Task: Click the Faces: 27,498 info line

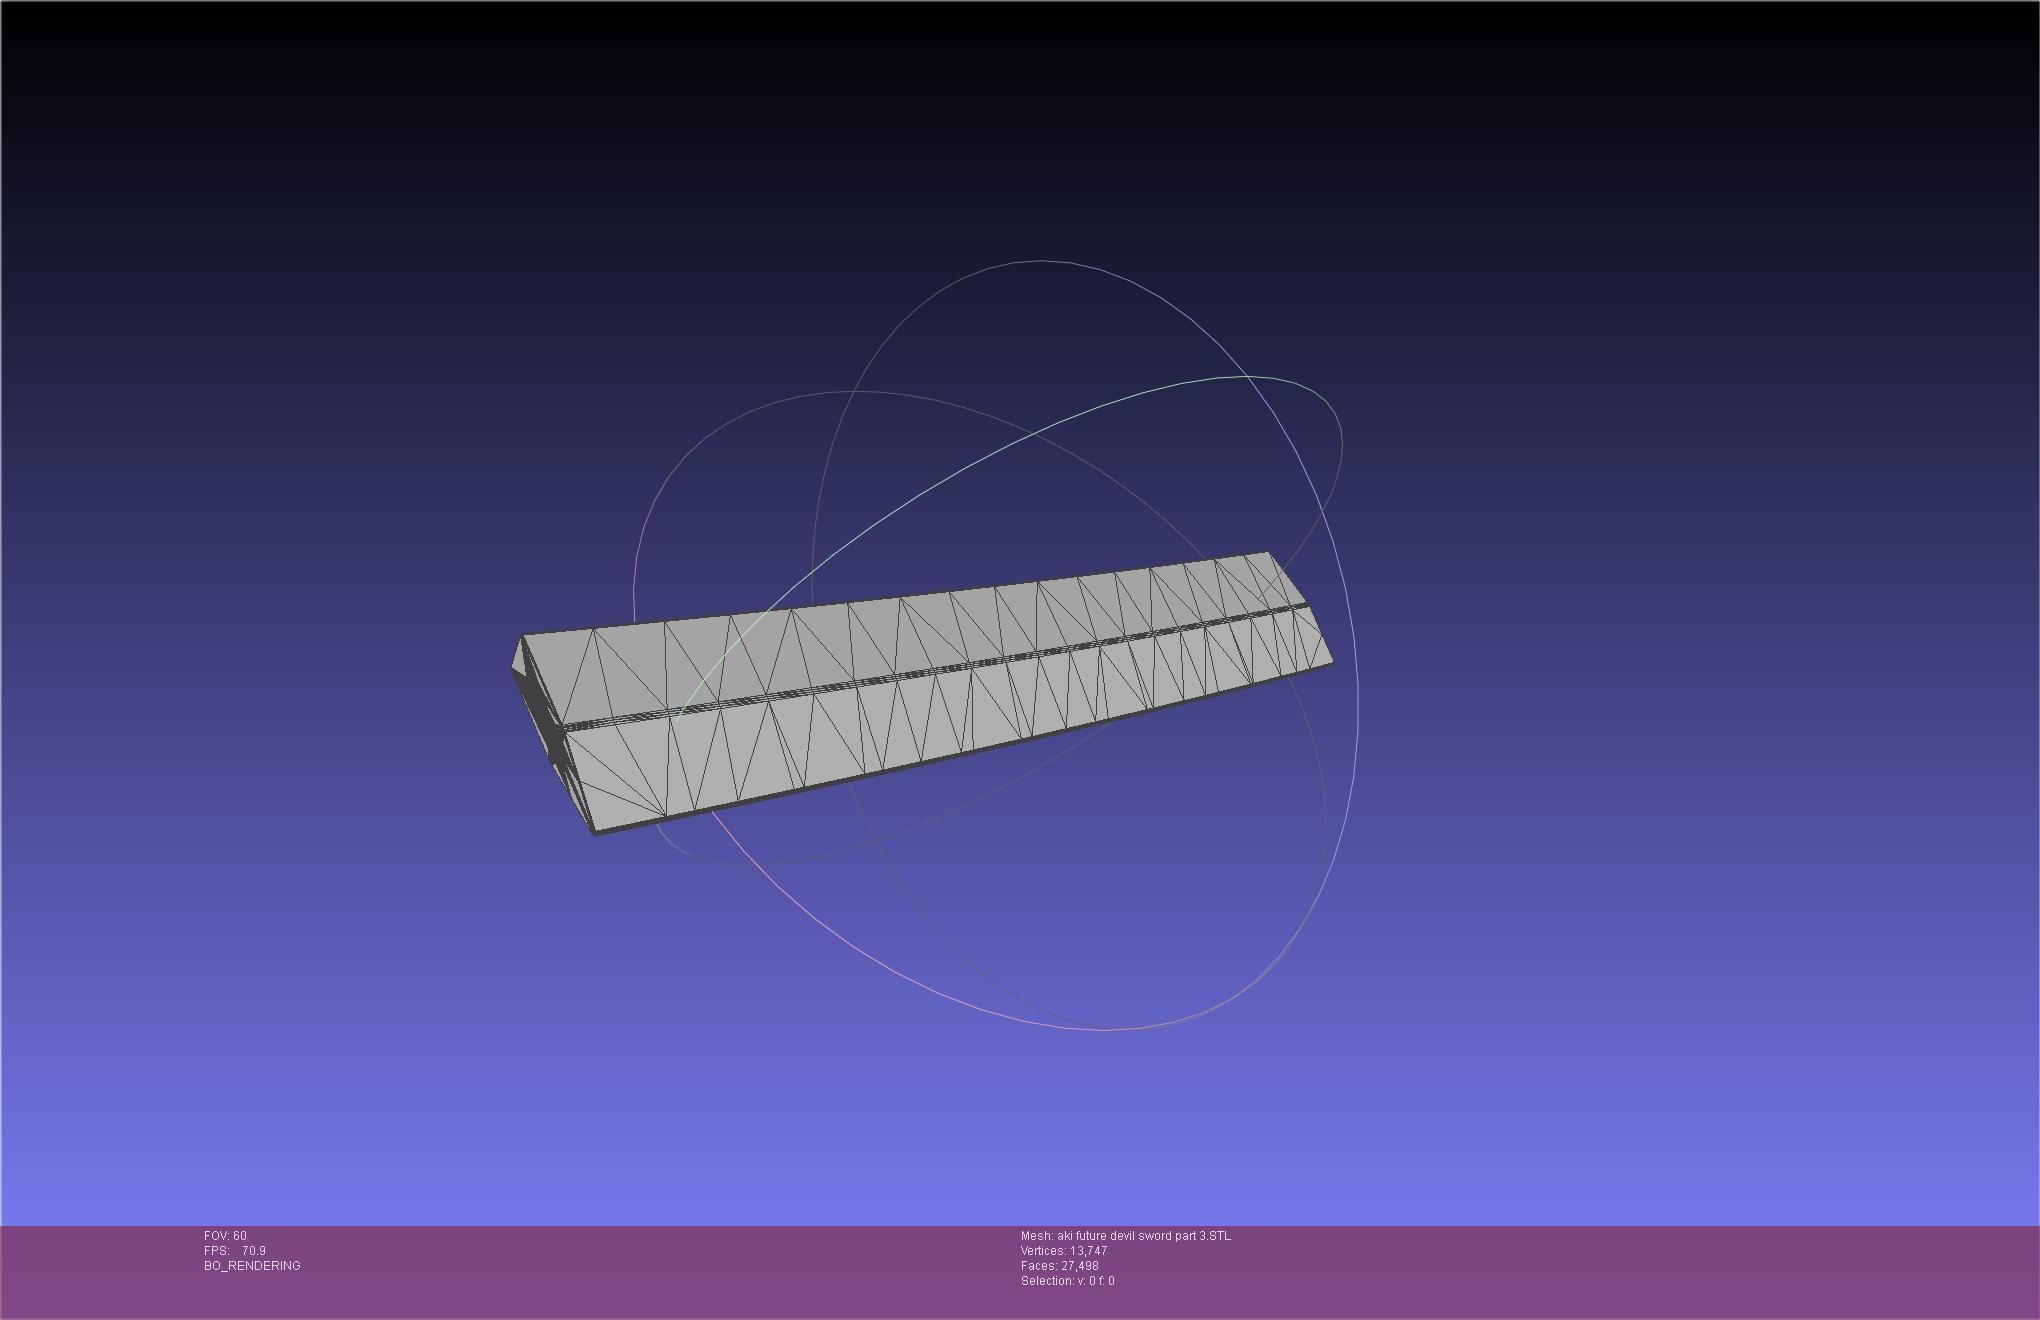Action: (1060, 1266)
